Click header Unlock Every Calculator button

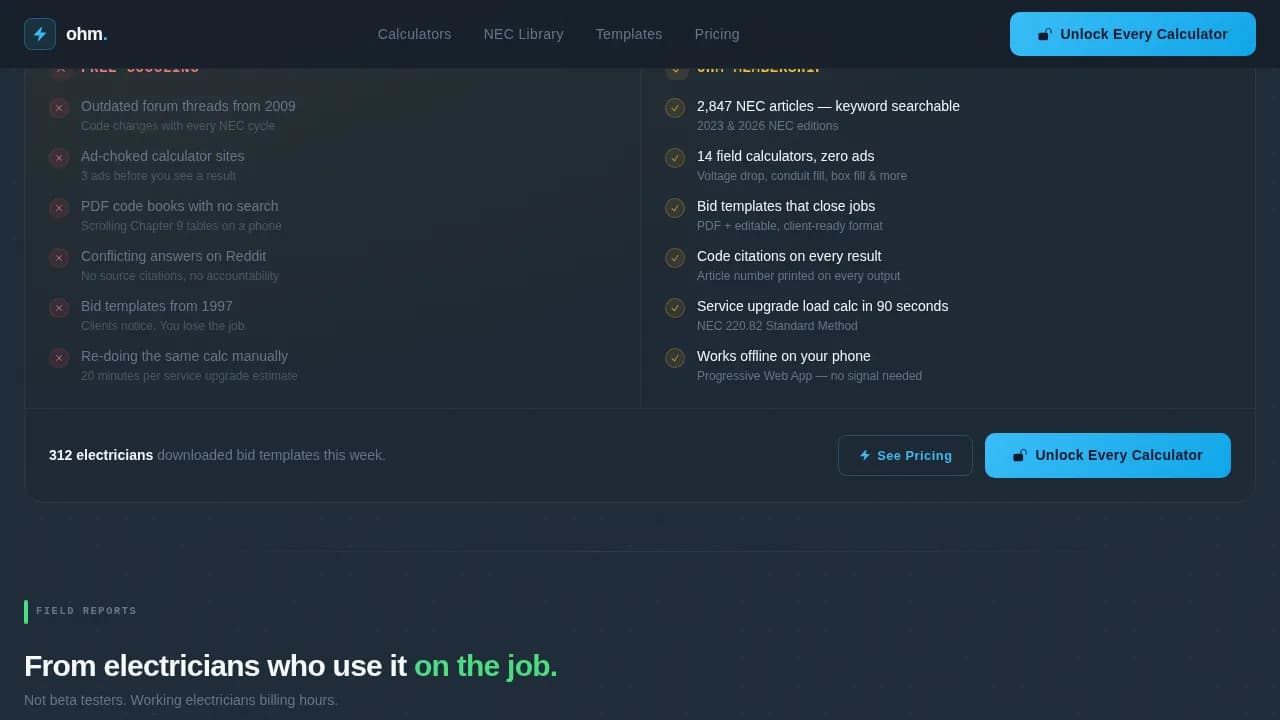point(1133,34)
